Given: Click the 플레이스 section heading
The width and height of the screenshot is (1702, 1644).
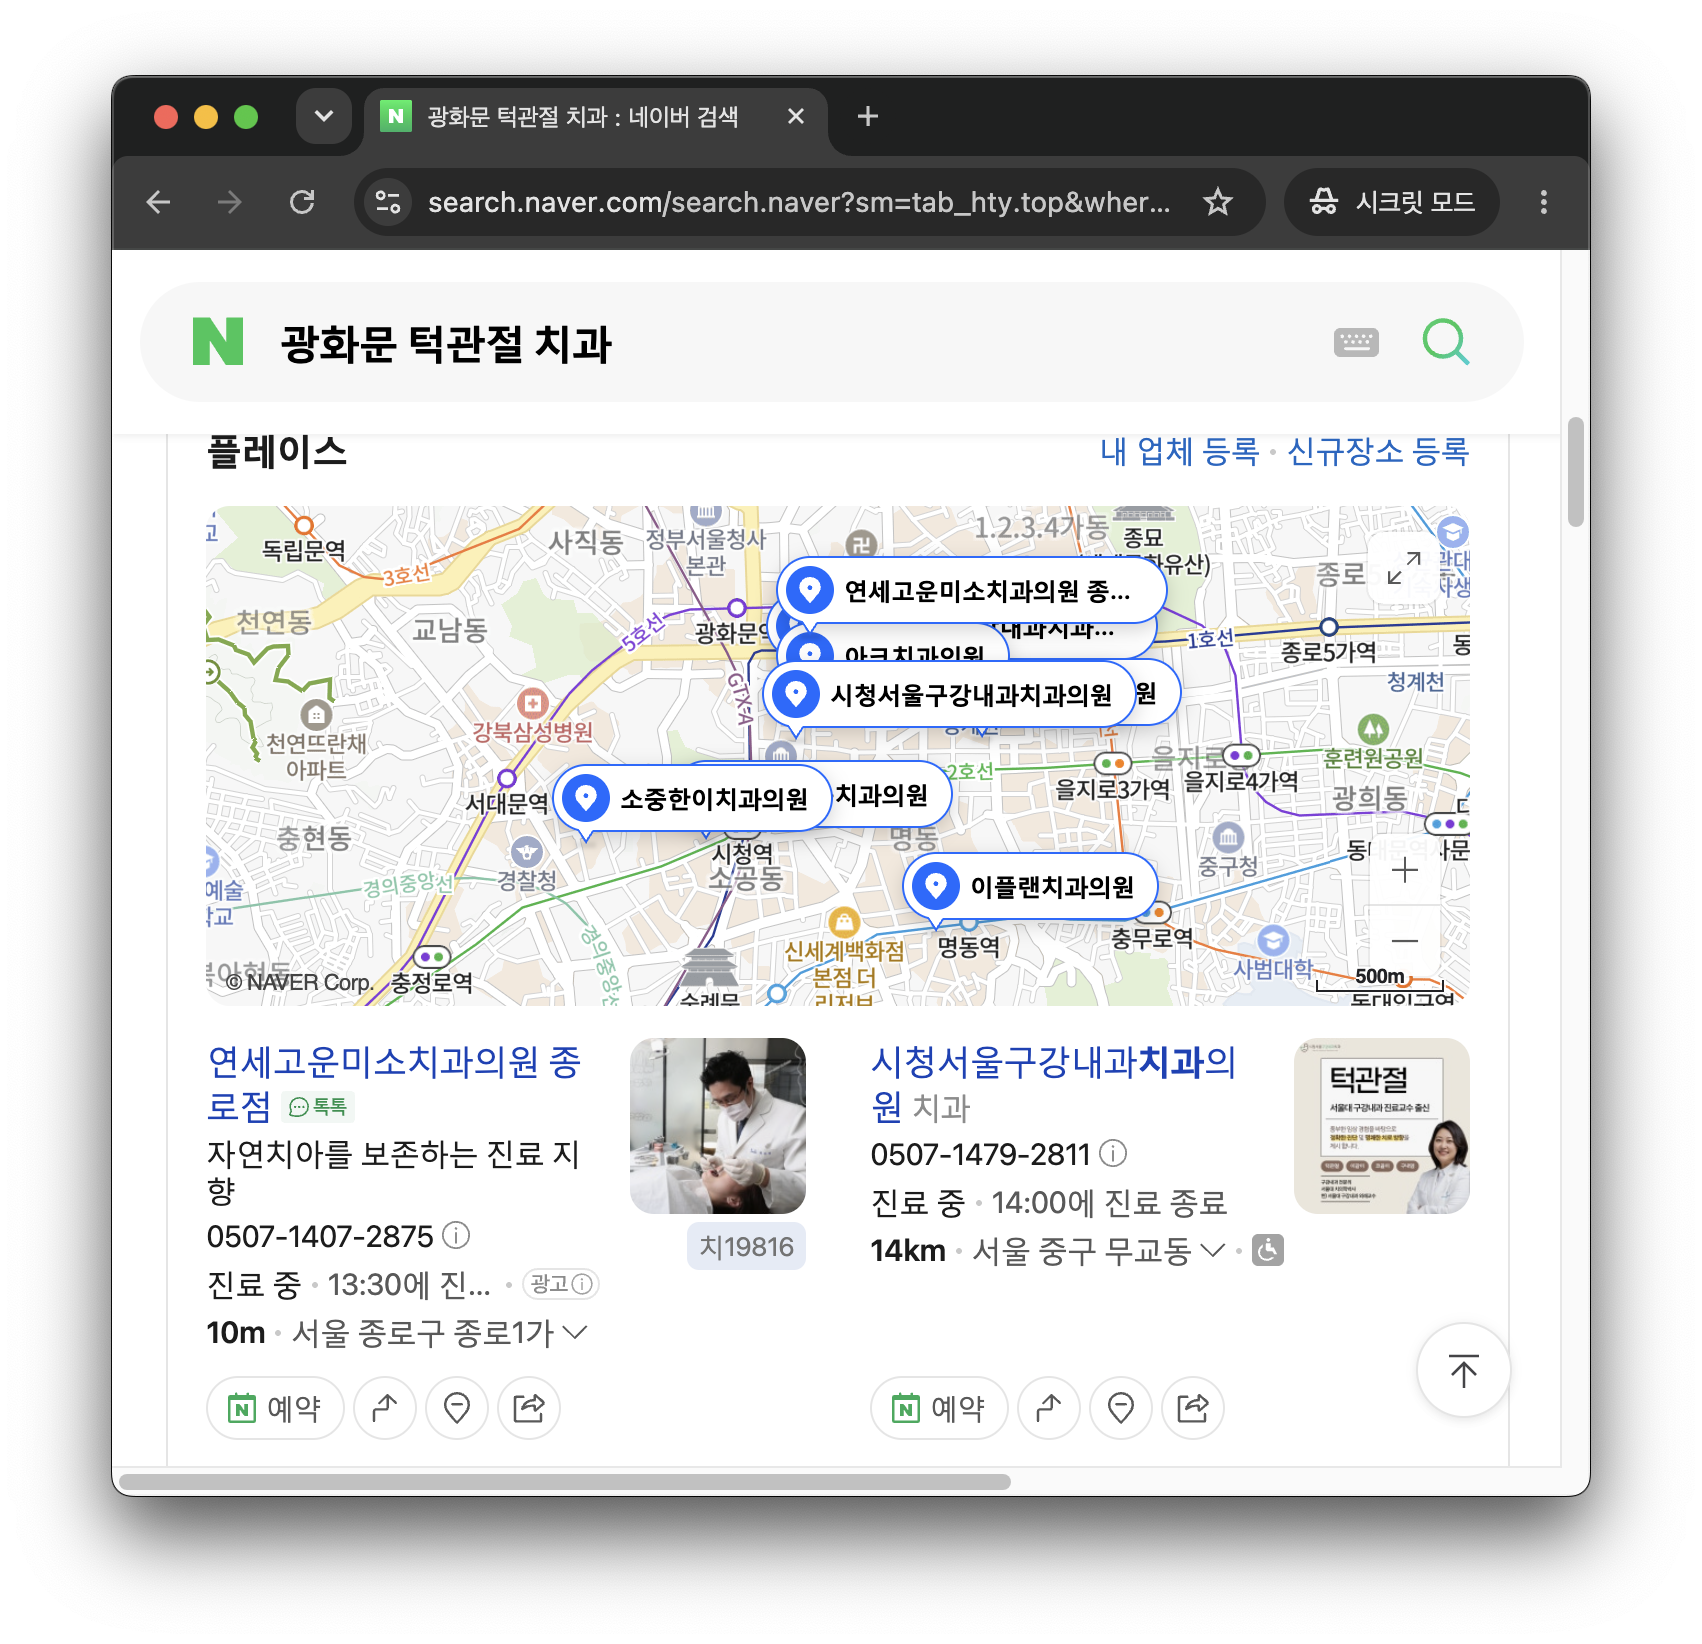Looking at the screenshot, I should point(277,452).
